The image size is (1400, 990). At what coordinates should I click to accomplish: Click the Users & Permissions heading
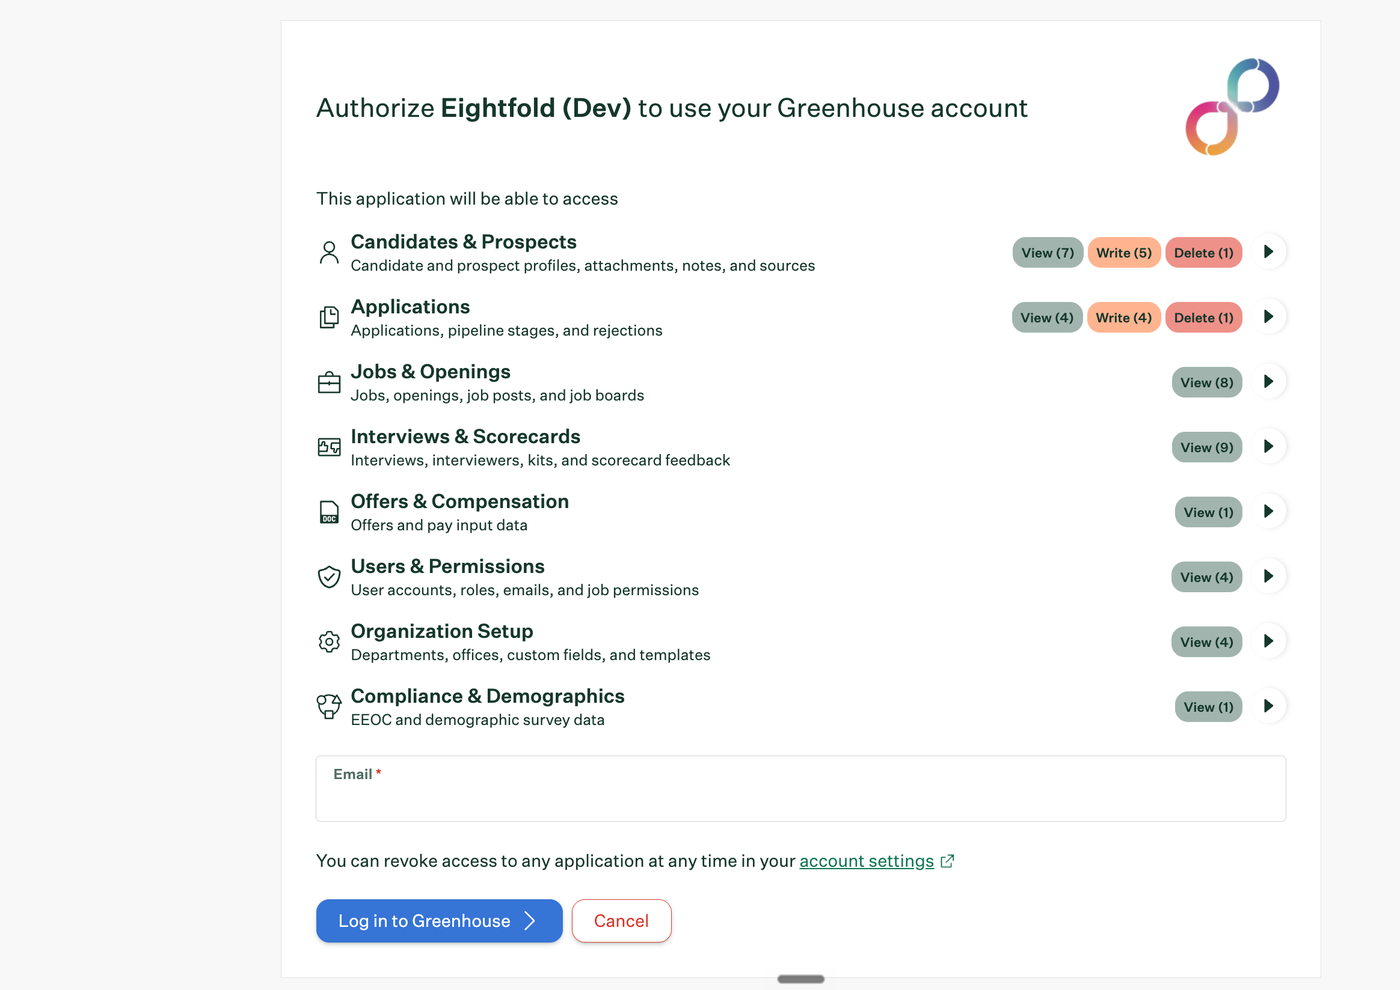pyautogui.click(x=448, y=567)
